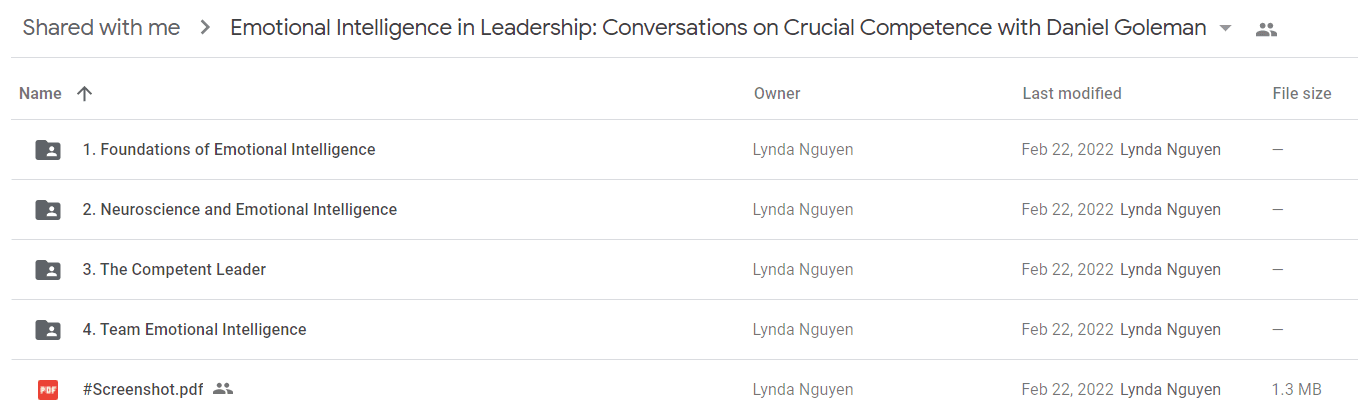
Task: Click the shared folder icon for The Competent Leader
Action: (x=48, y=270)
